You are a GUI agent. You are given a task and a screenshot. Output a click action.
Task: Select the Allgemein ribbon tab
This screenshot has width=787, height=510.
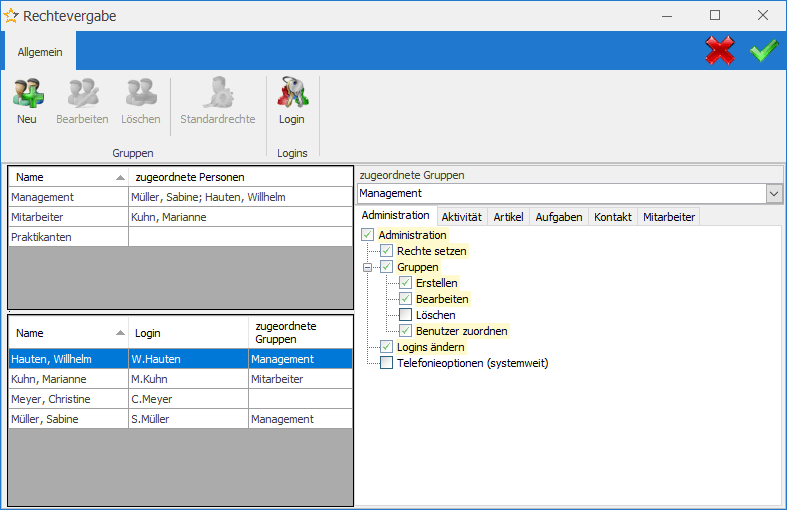tap(40, 52)
